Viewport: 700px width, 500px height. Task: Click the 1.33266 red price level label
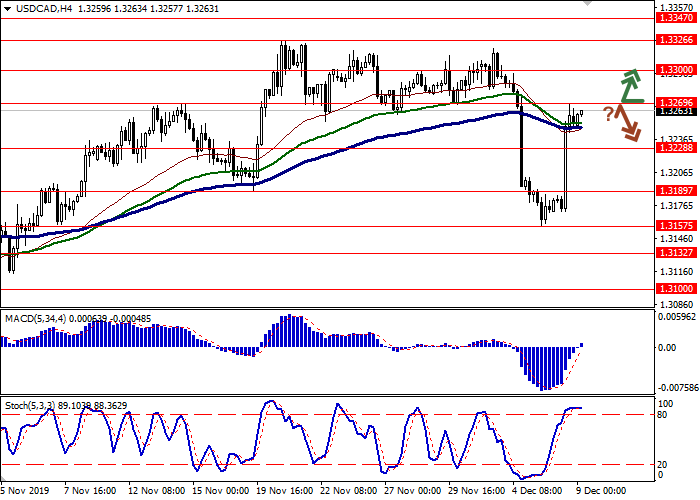(x=672, y=40)
